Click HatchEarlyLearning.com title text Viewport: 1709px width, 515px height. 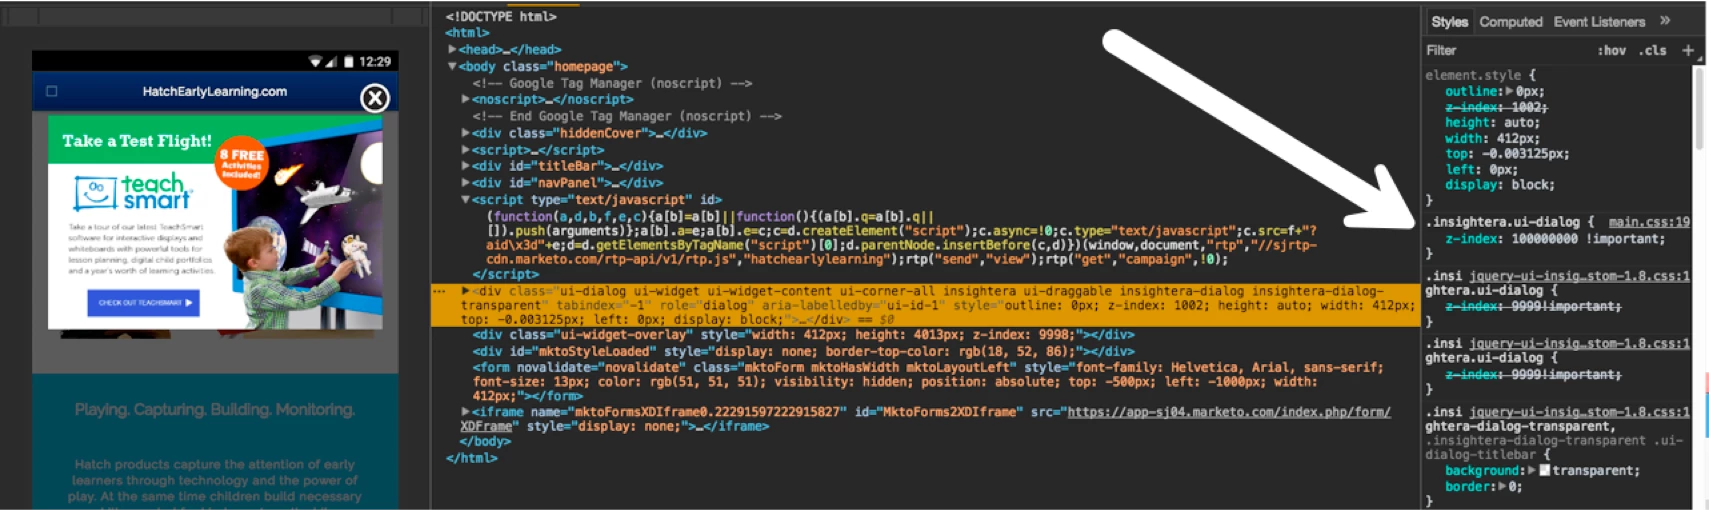click(x=215, y=91)
